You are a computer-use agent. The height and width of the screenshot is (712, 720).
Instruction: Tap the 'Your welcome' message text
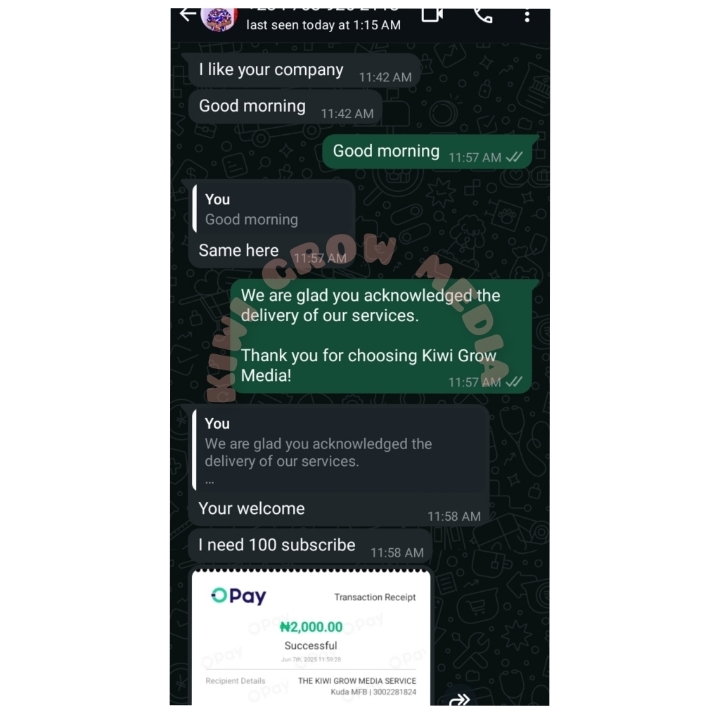[252, 509]
